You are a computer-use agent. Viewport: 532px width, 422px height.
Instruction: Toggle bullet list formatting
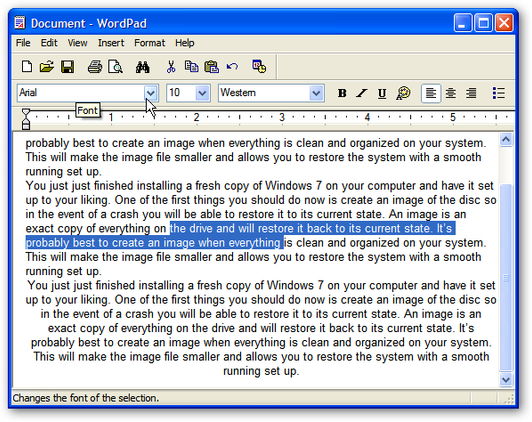tap(498, 93)
